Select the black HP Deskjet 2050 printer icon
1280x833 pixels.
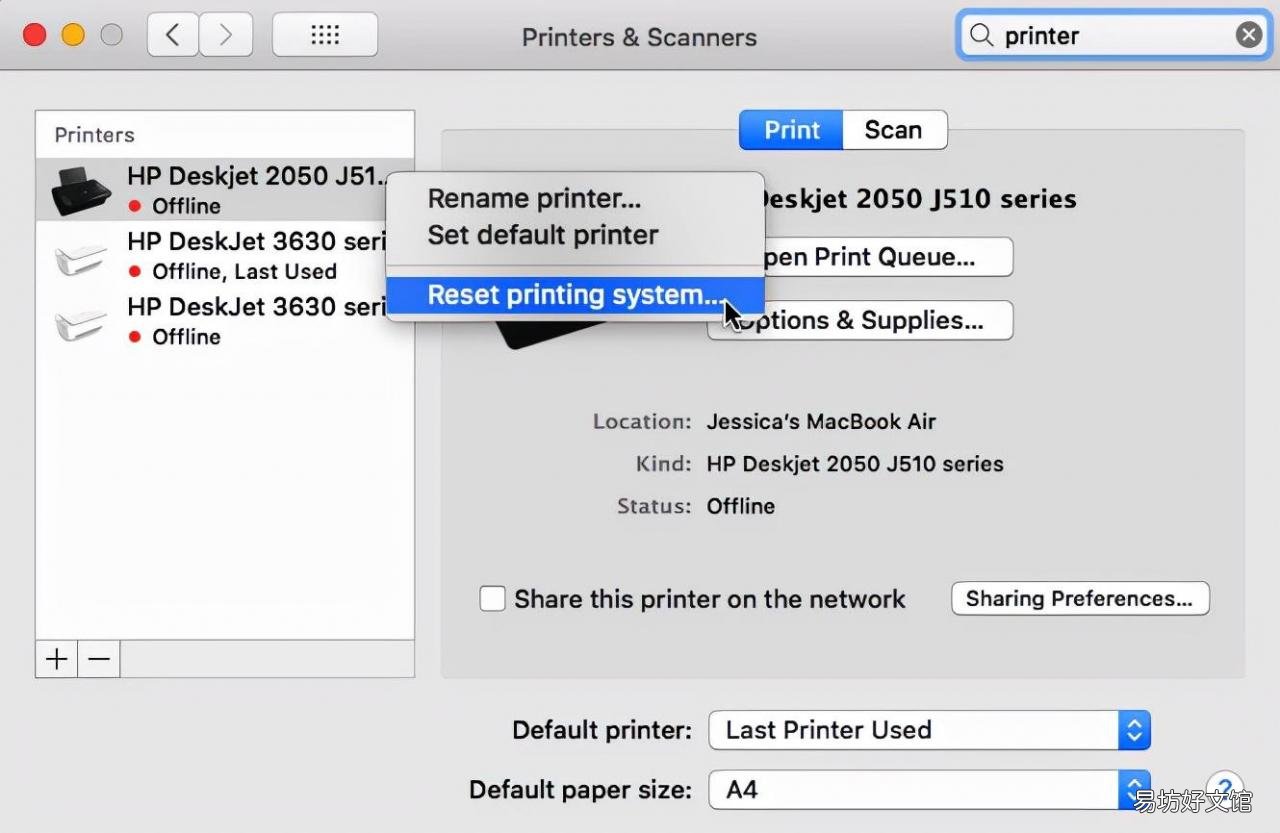pos(81,190)
